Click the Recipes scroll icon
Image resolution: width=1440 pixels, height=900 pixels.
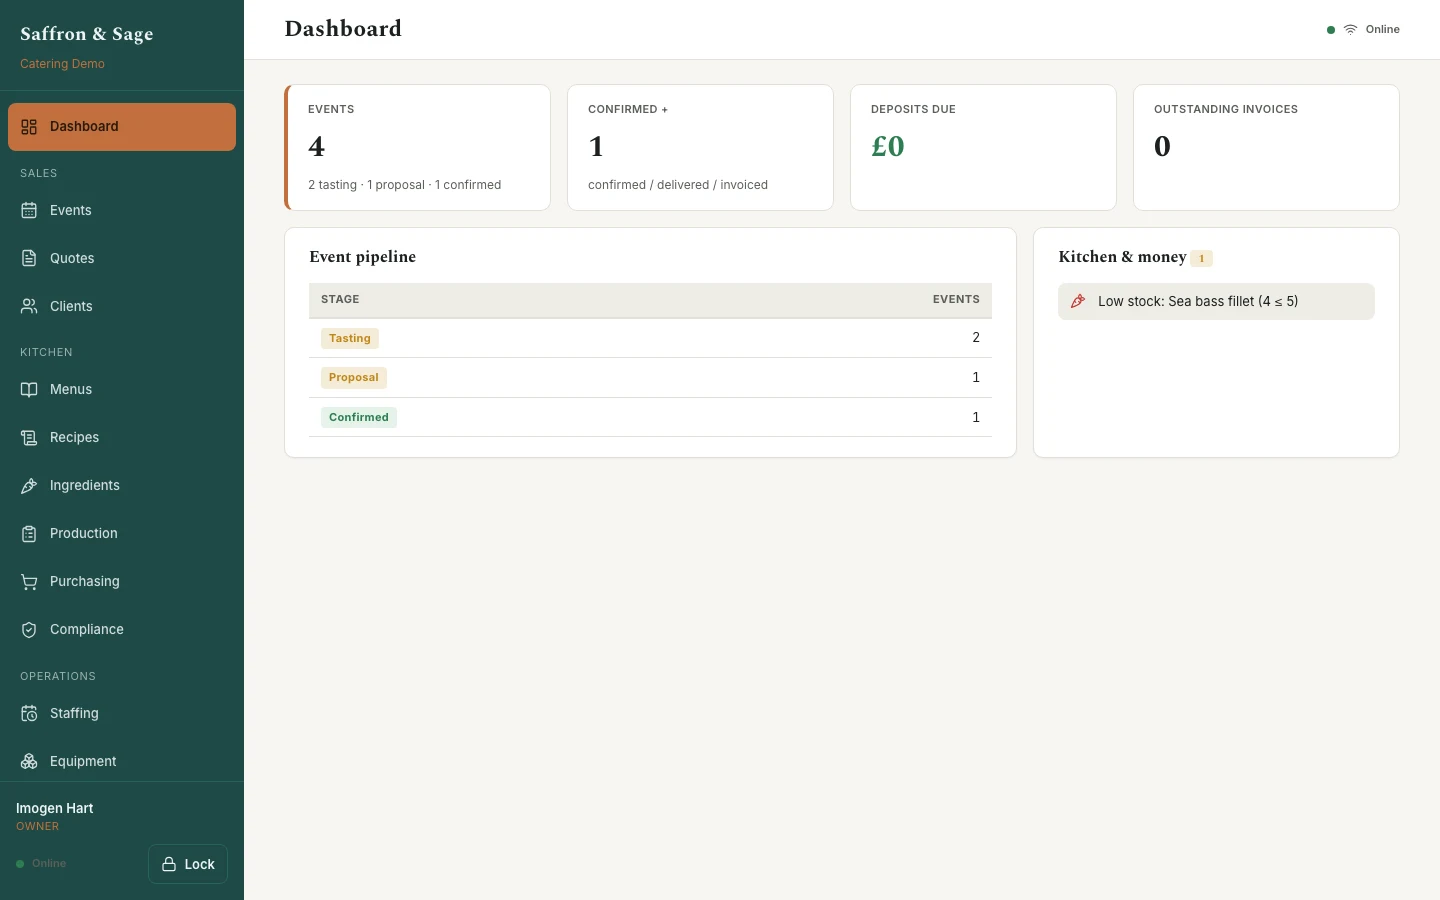[x=29, y=438]
